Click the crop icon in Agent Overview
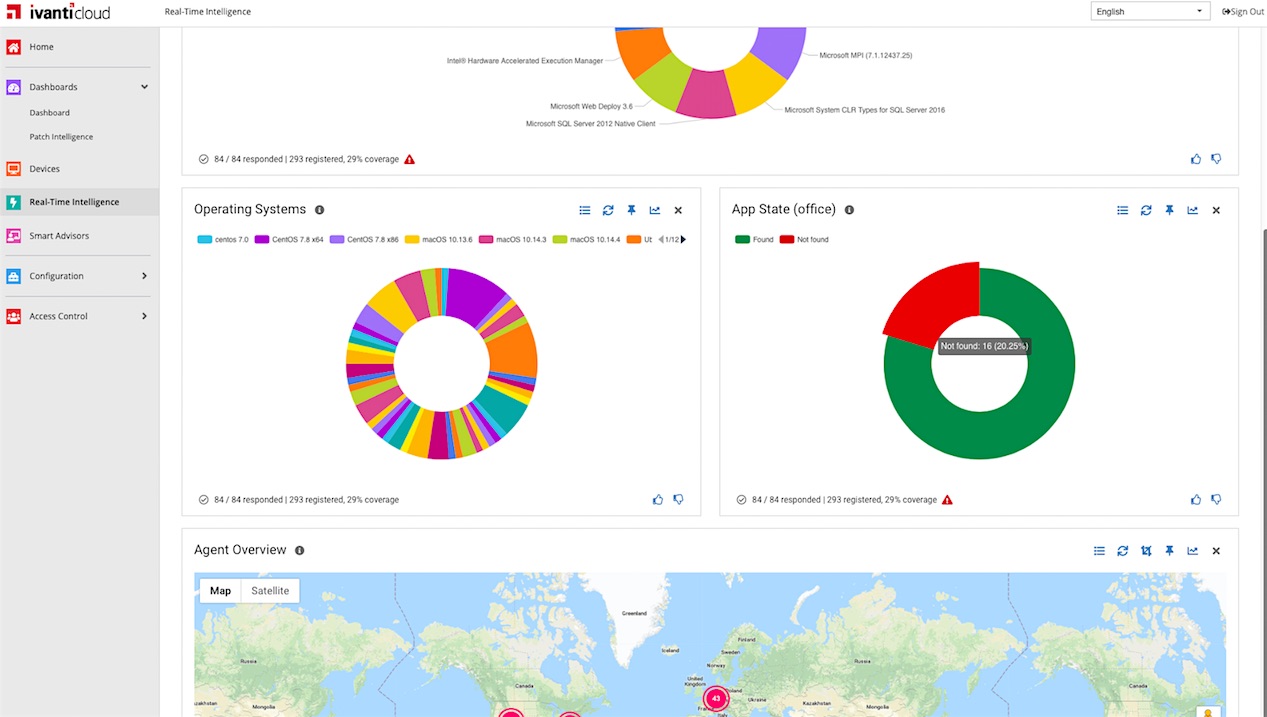The width and height of the screenshot is (1267, 717). 1146,551
